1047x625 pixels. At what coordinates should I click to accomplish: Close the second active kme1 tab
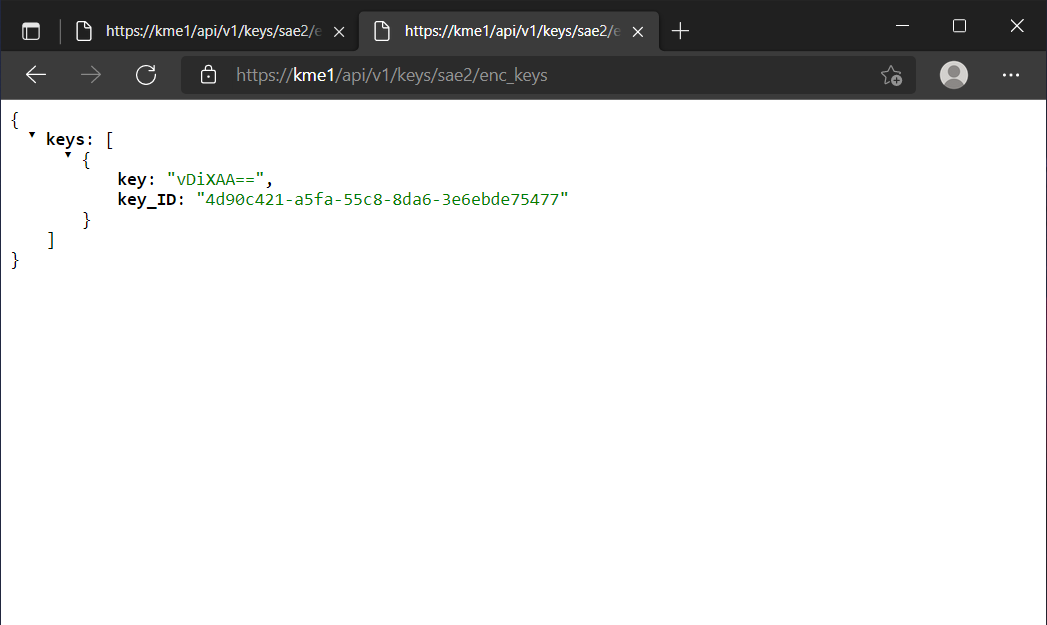coord(638,31)
